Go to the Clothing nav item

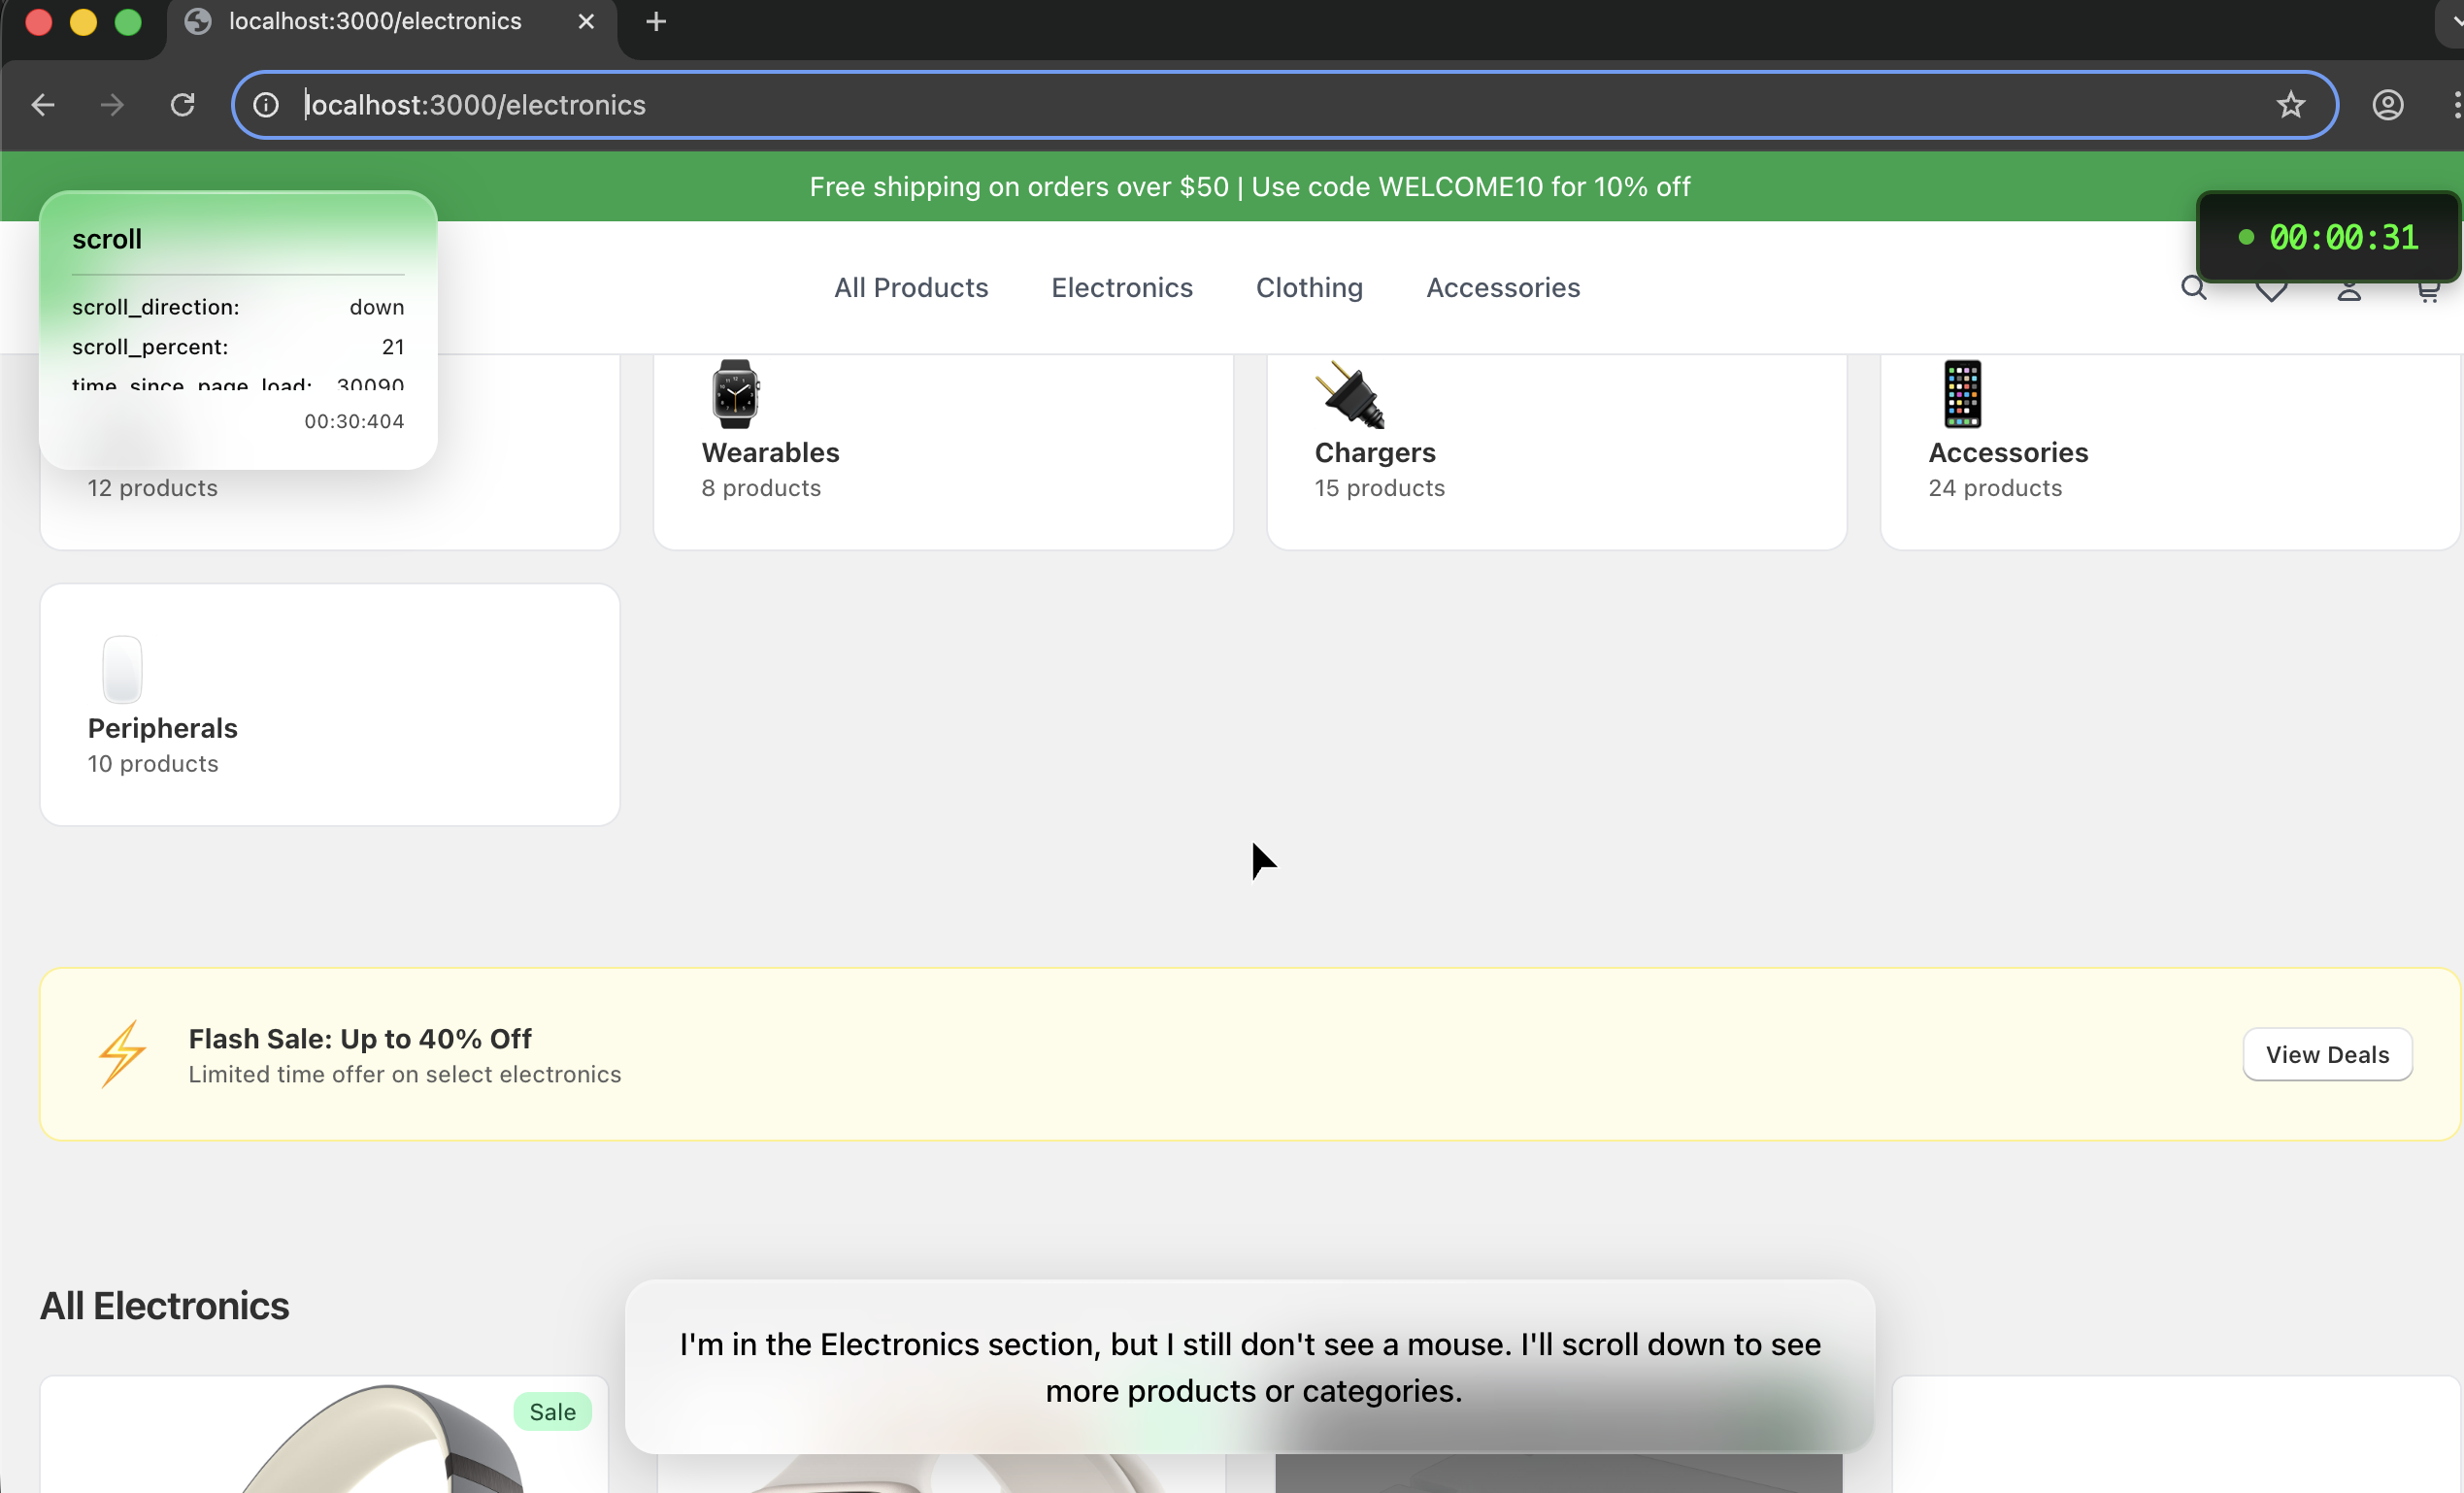[1308, 288]
